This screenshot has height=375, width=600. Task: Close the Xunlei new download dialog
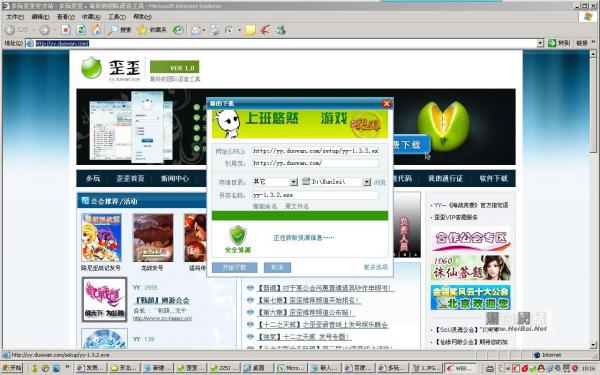(386, 103)
